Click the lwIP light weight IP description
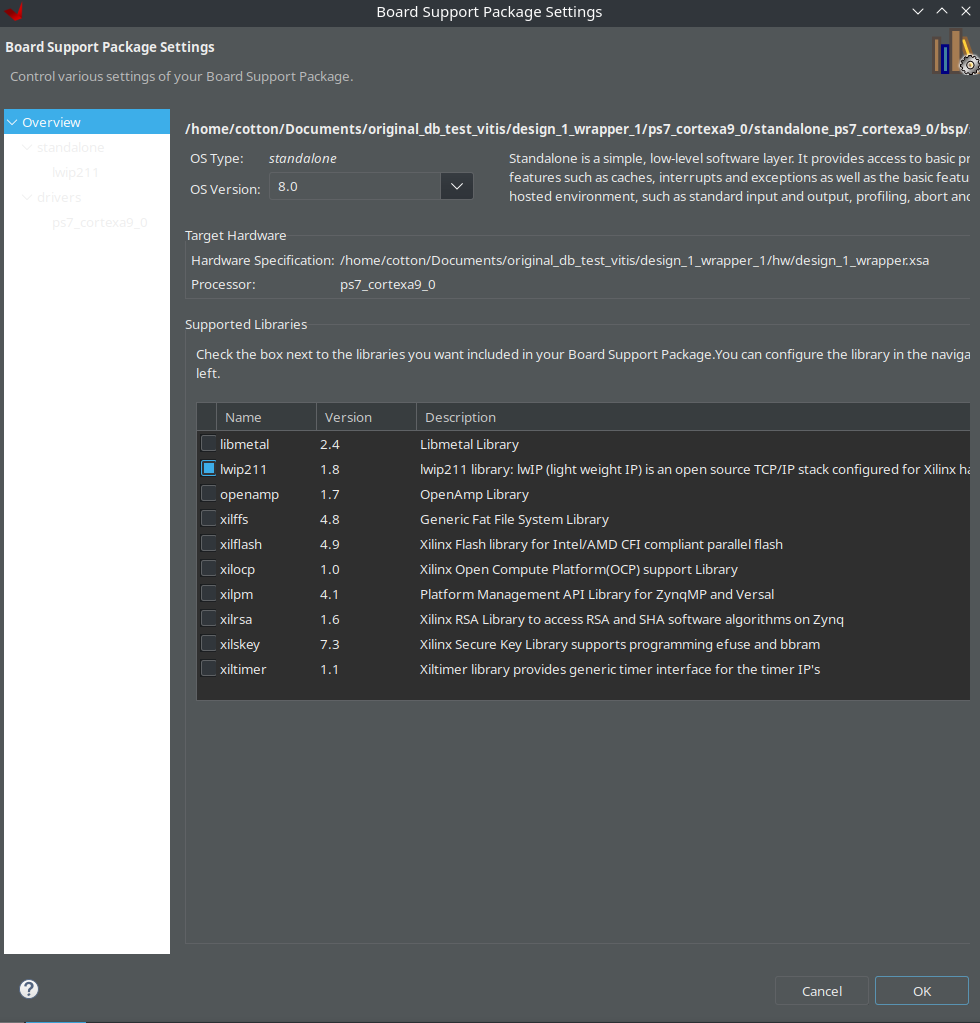 point(695,469)
